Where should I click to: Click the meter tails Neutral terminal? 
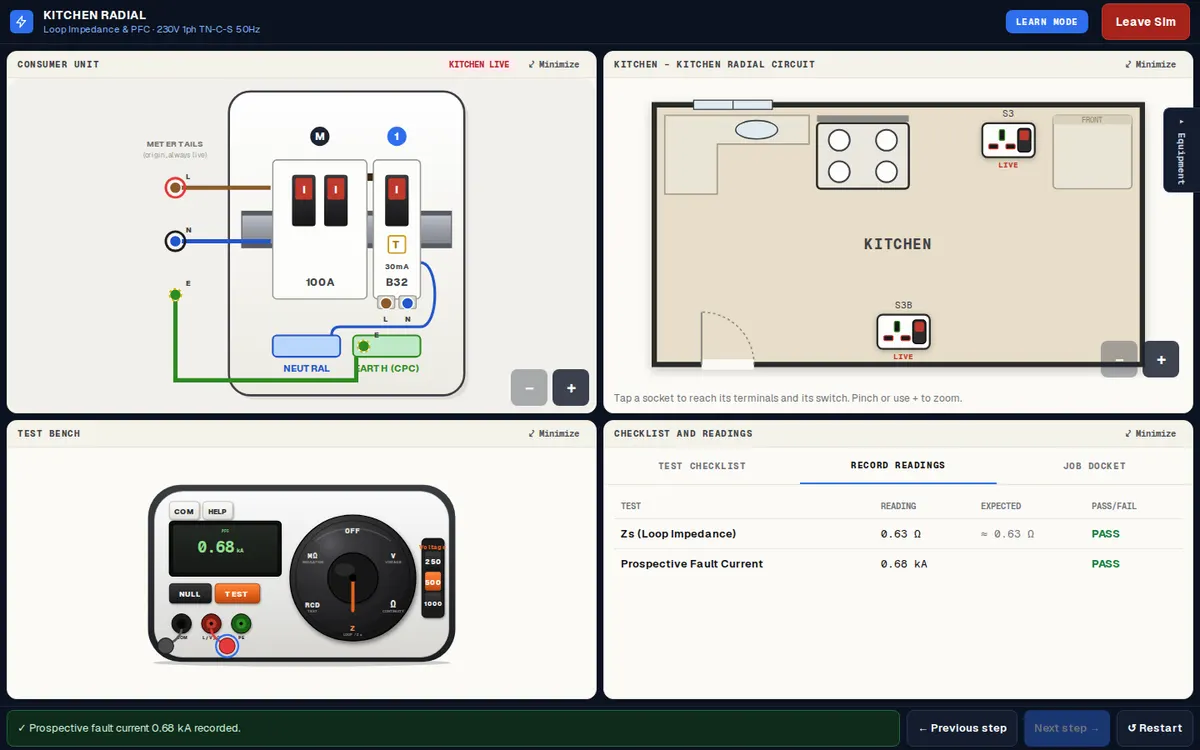pos(175,241)
